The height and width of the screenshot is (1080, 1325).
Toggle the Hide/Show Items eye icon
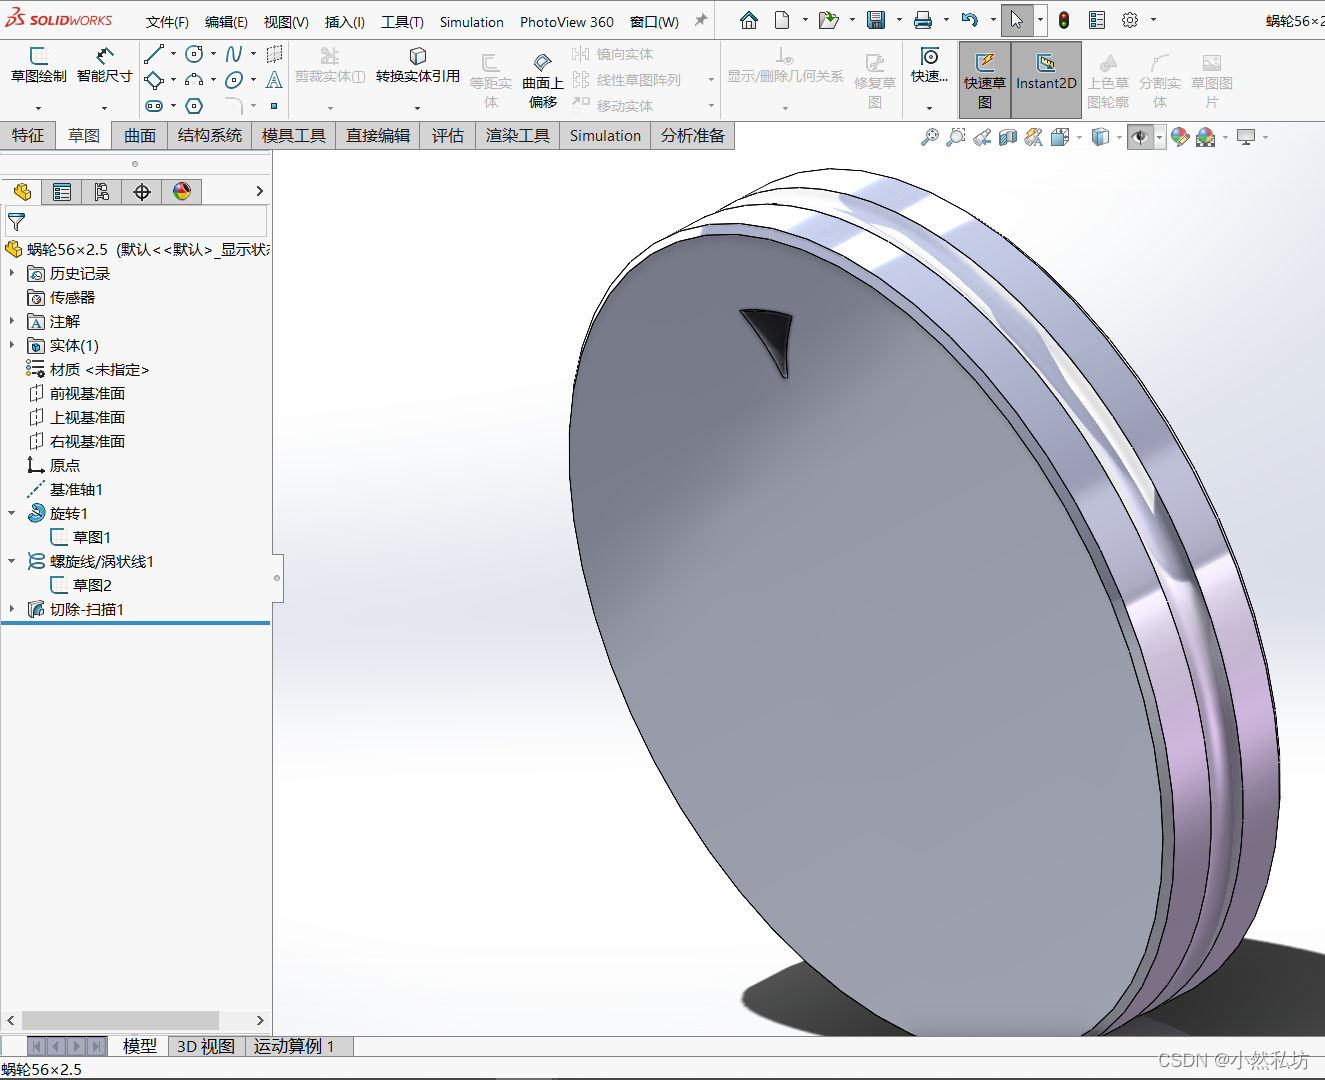[x=1139, y=137]
